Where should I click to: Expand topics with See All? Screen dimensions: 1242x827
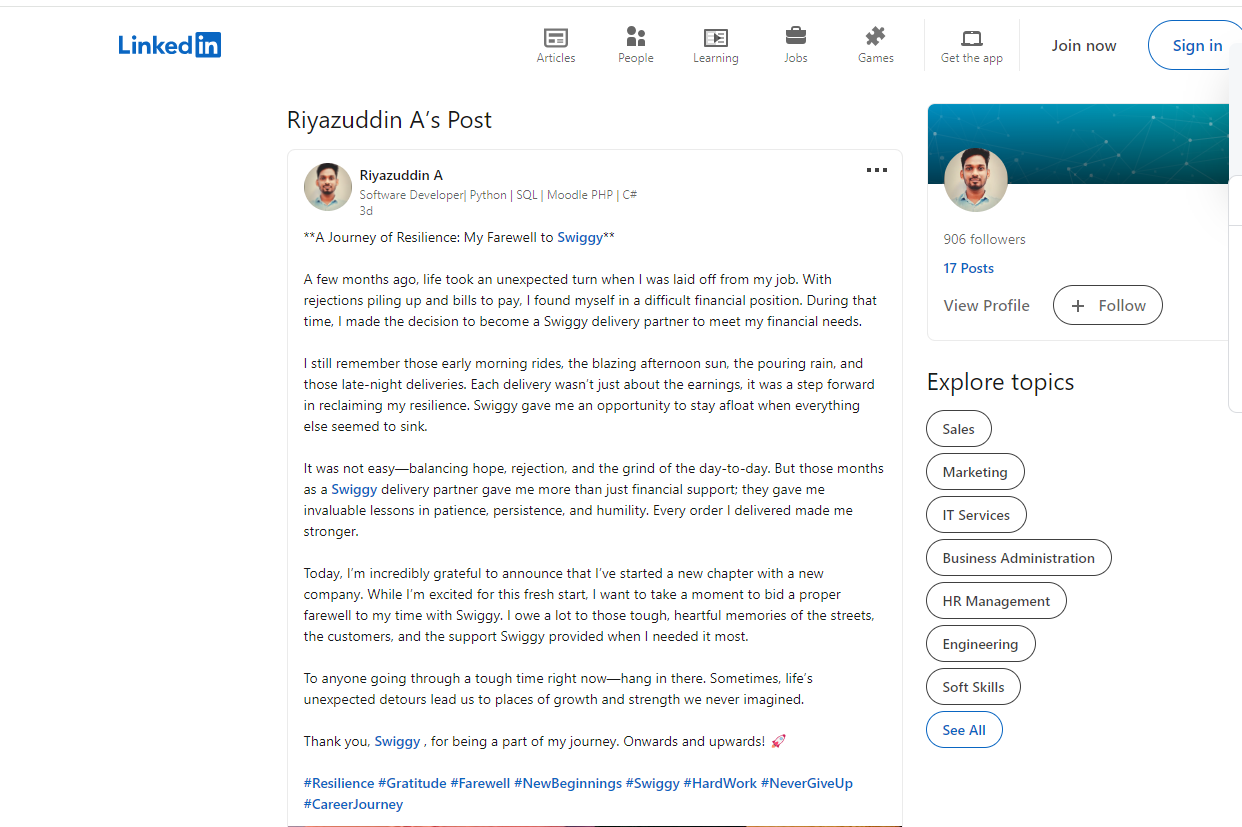[964, 730]
